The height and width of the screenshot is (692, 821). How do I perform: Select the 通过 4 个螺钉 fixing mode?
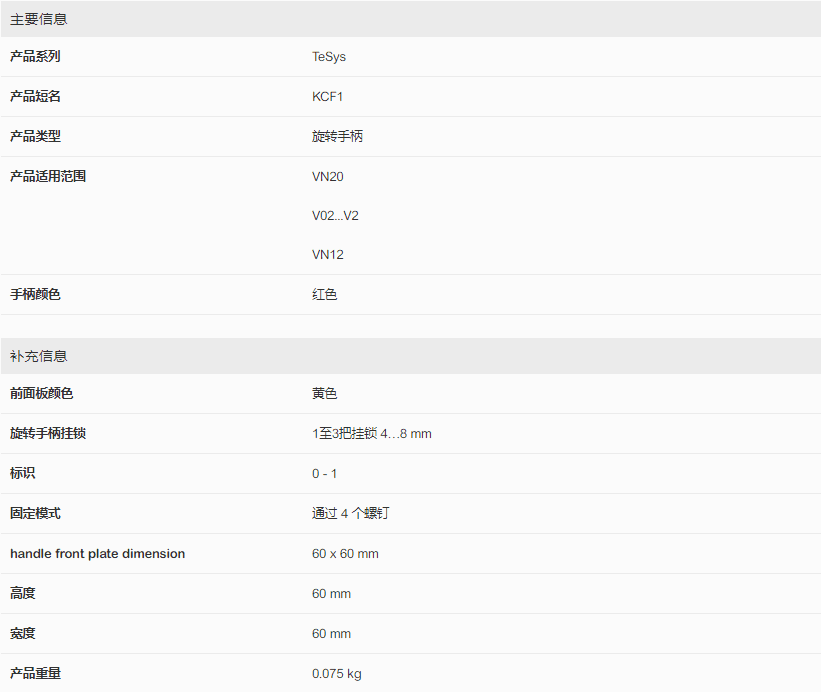pos(350,513)
